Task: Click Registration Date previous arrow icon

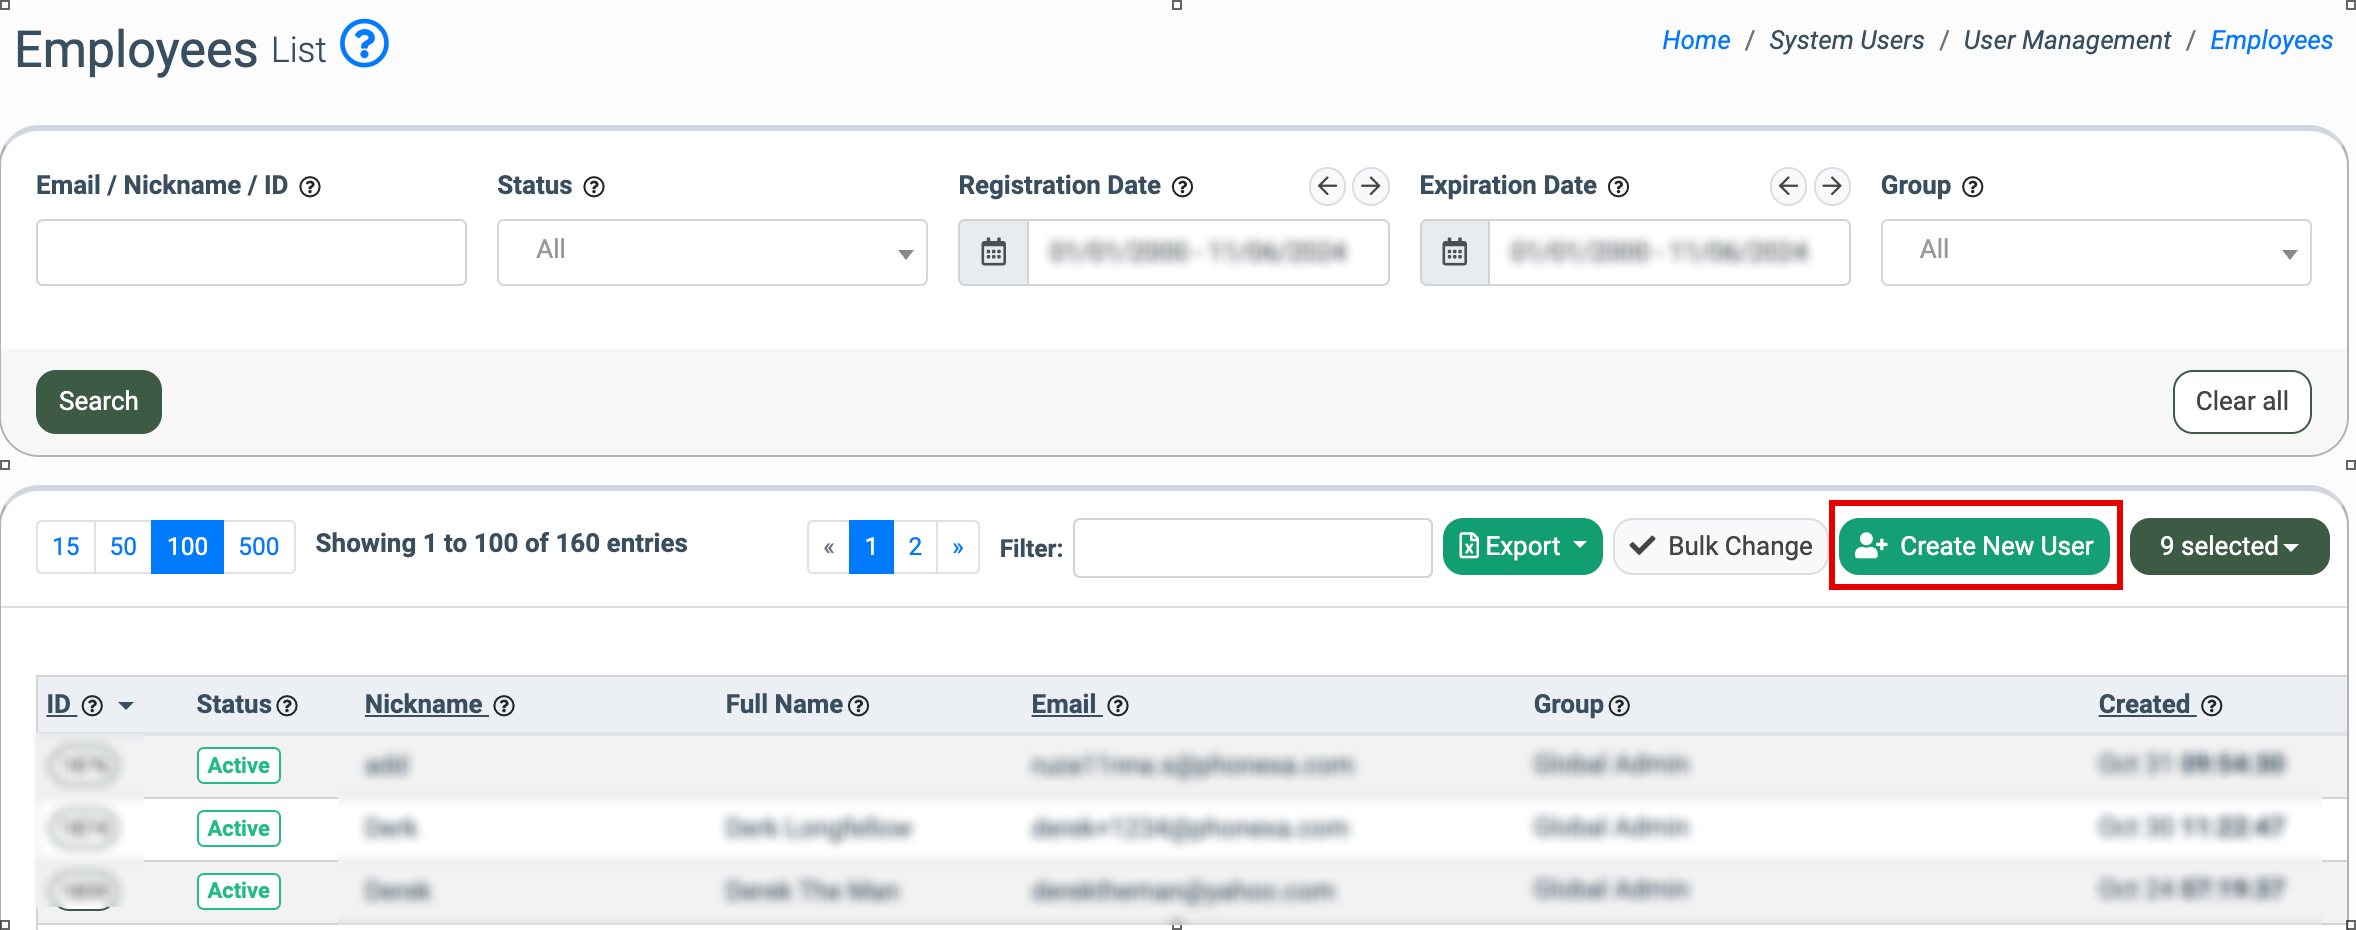Action: 1327,186
